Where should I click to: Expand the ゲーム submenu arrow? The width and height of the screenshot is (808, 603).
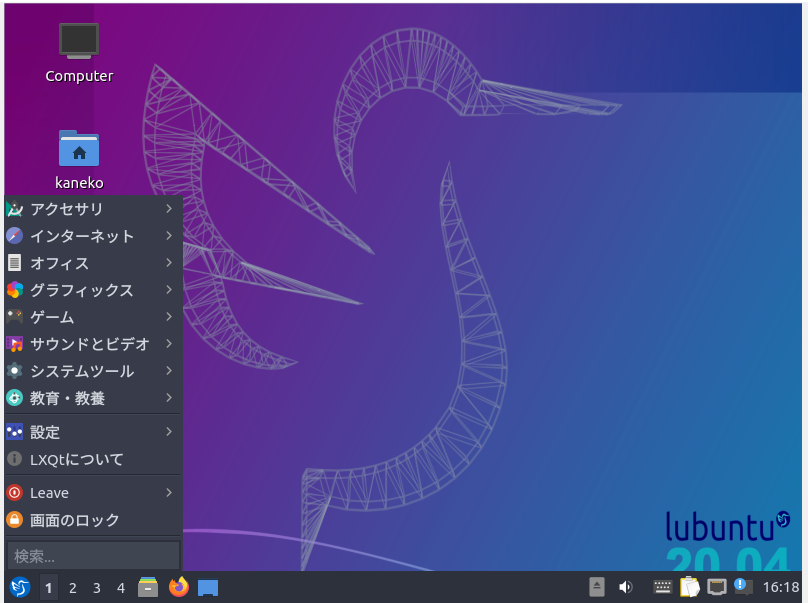point(169,316)
